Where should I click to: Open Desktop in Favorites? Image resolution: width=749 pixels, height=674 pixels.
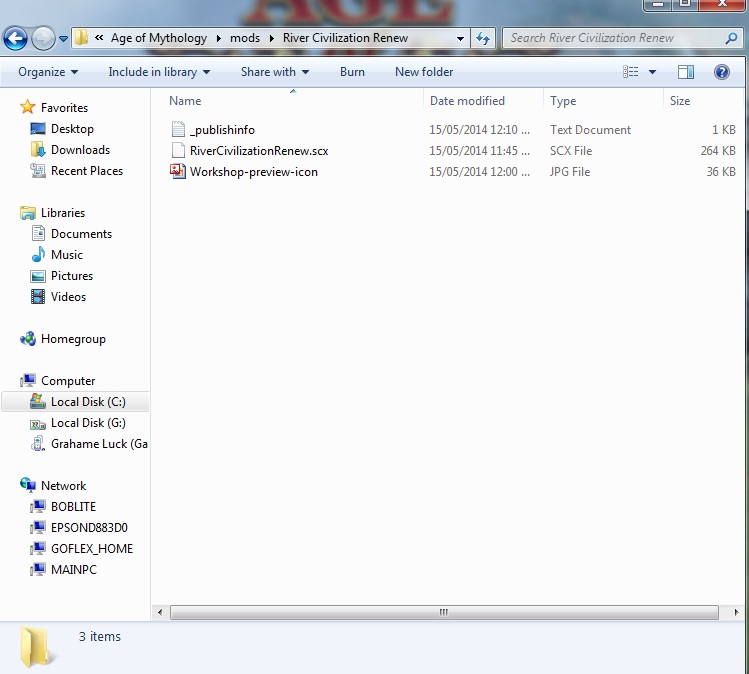(72, 128)
